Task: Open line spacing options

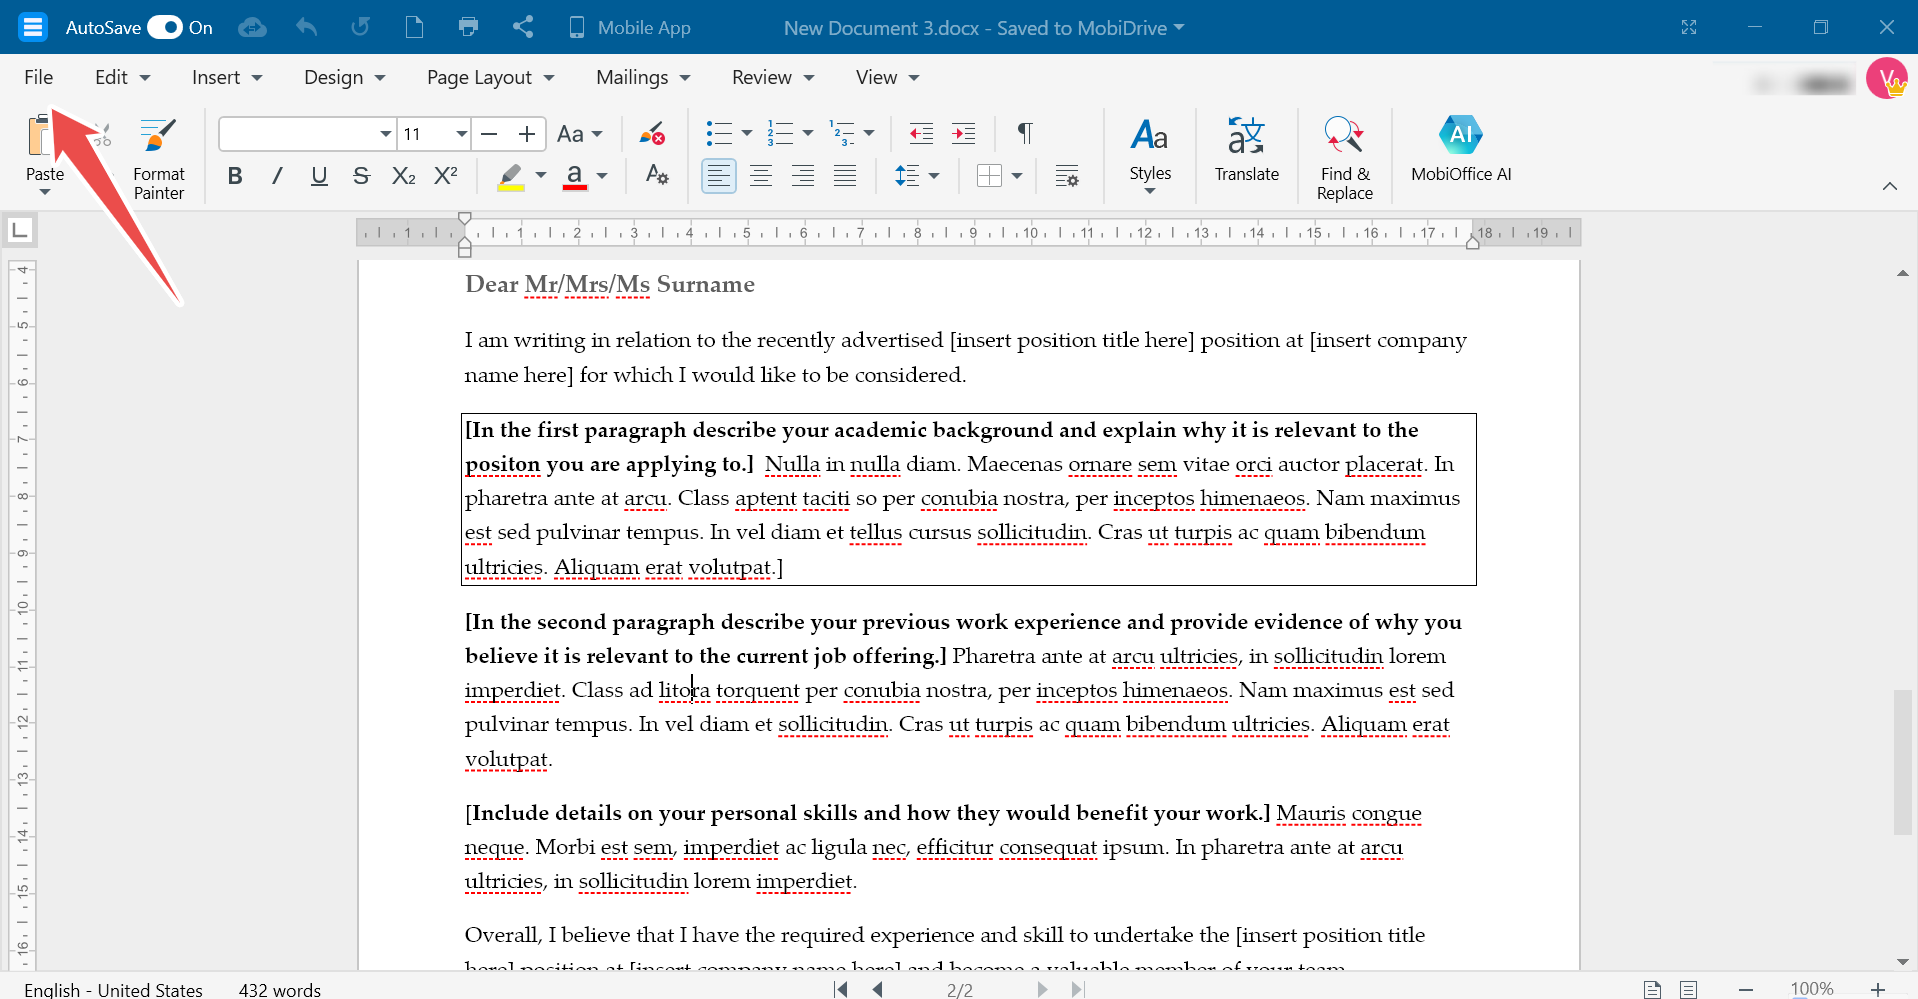Action: tap(917, 176)
